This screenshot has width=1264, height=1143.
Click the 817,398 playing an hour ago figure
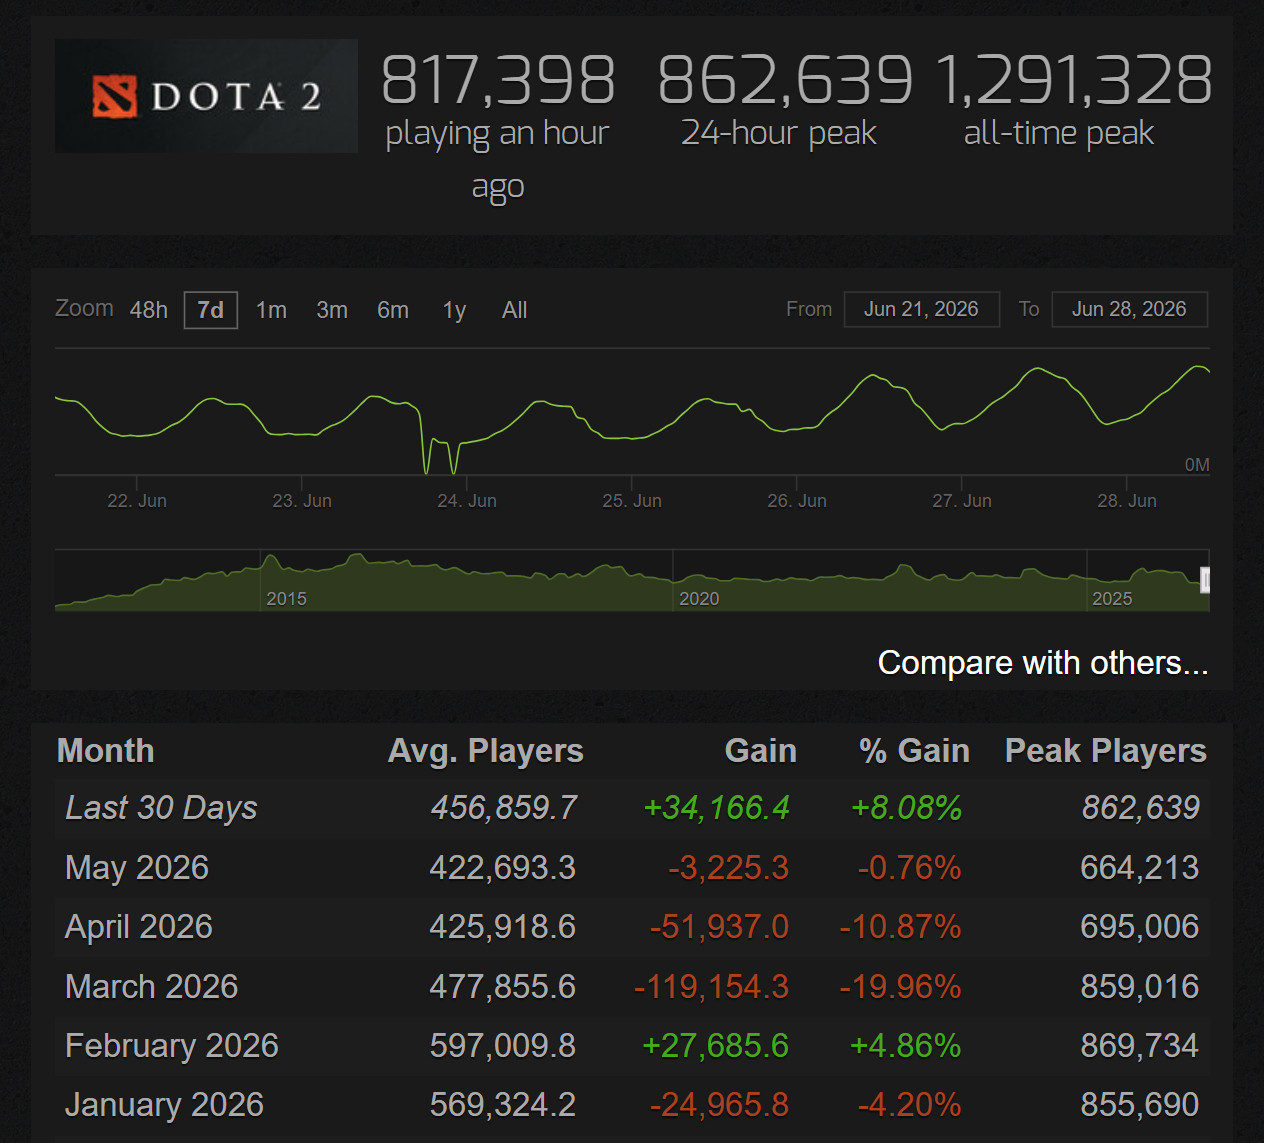pos(498,79)
